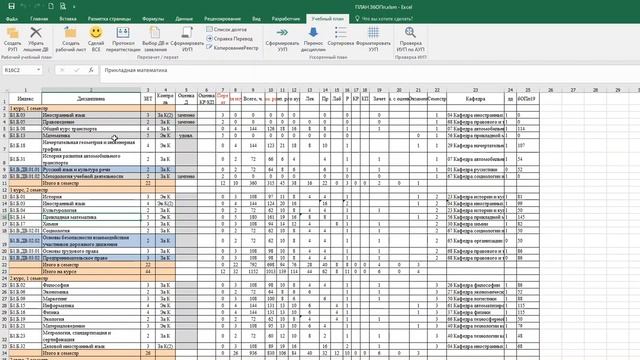Click the Перенос дисциплин down-arrow icon
Screen dimensions: 640x360
313,32
